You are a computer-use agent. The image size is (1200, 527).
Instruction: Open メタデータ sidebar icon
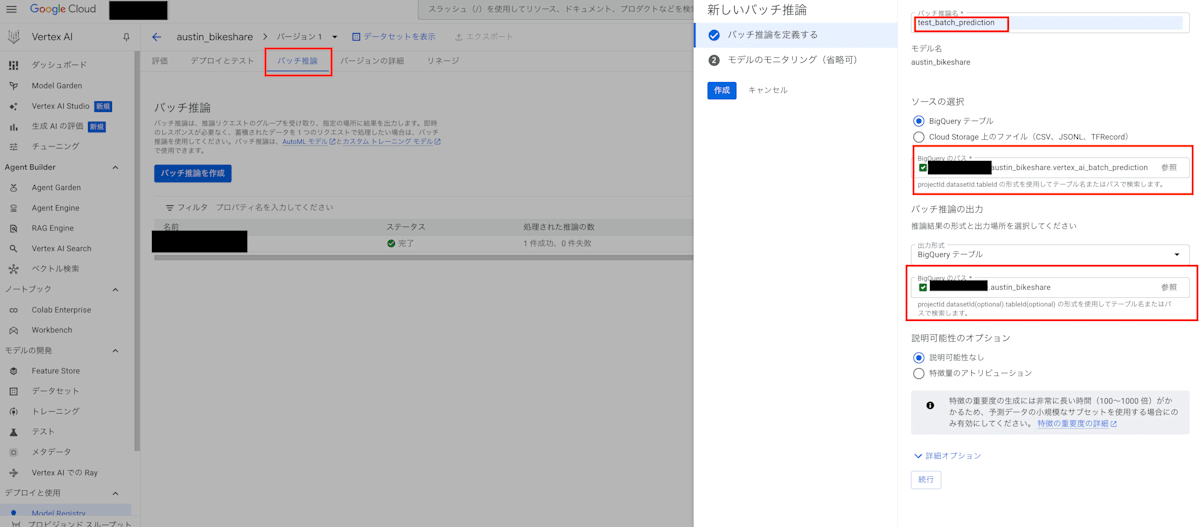point(13,452)
